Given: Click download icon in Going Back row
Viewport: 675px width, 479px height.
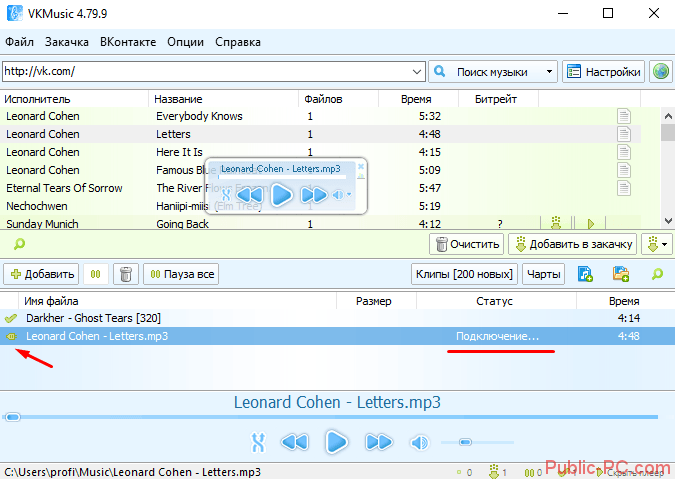Looking at the screenshot, I should pyautogui.click(x=556, y=223).
